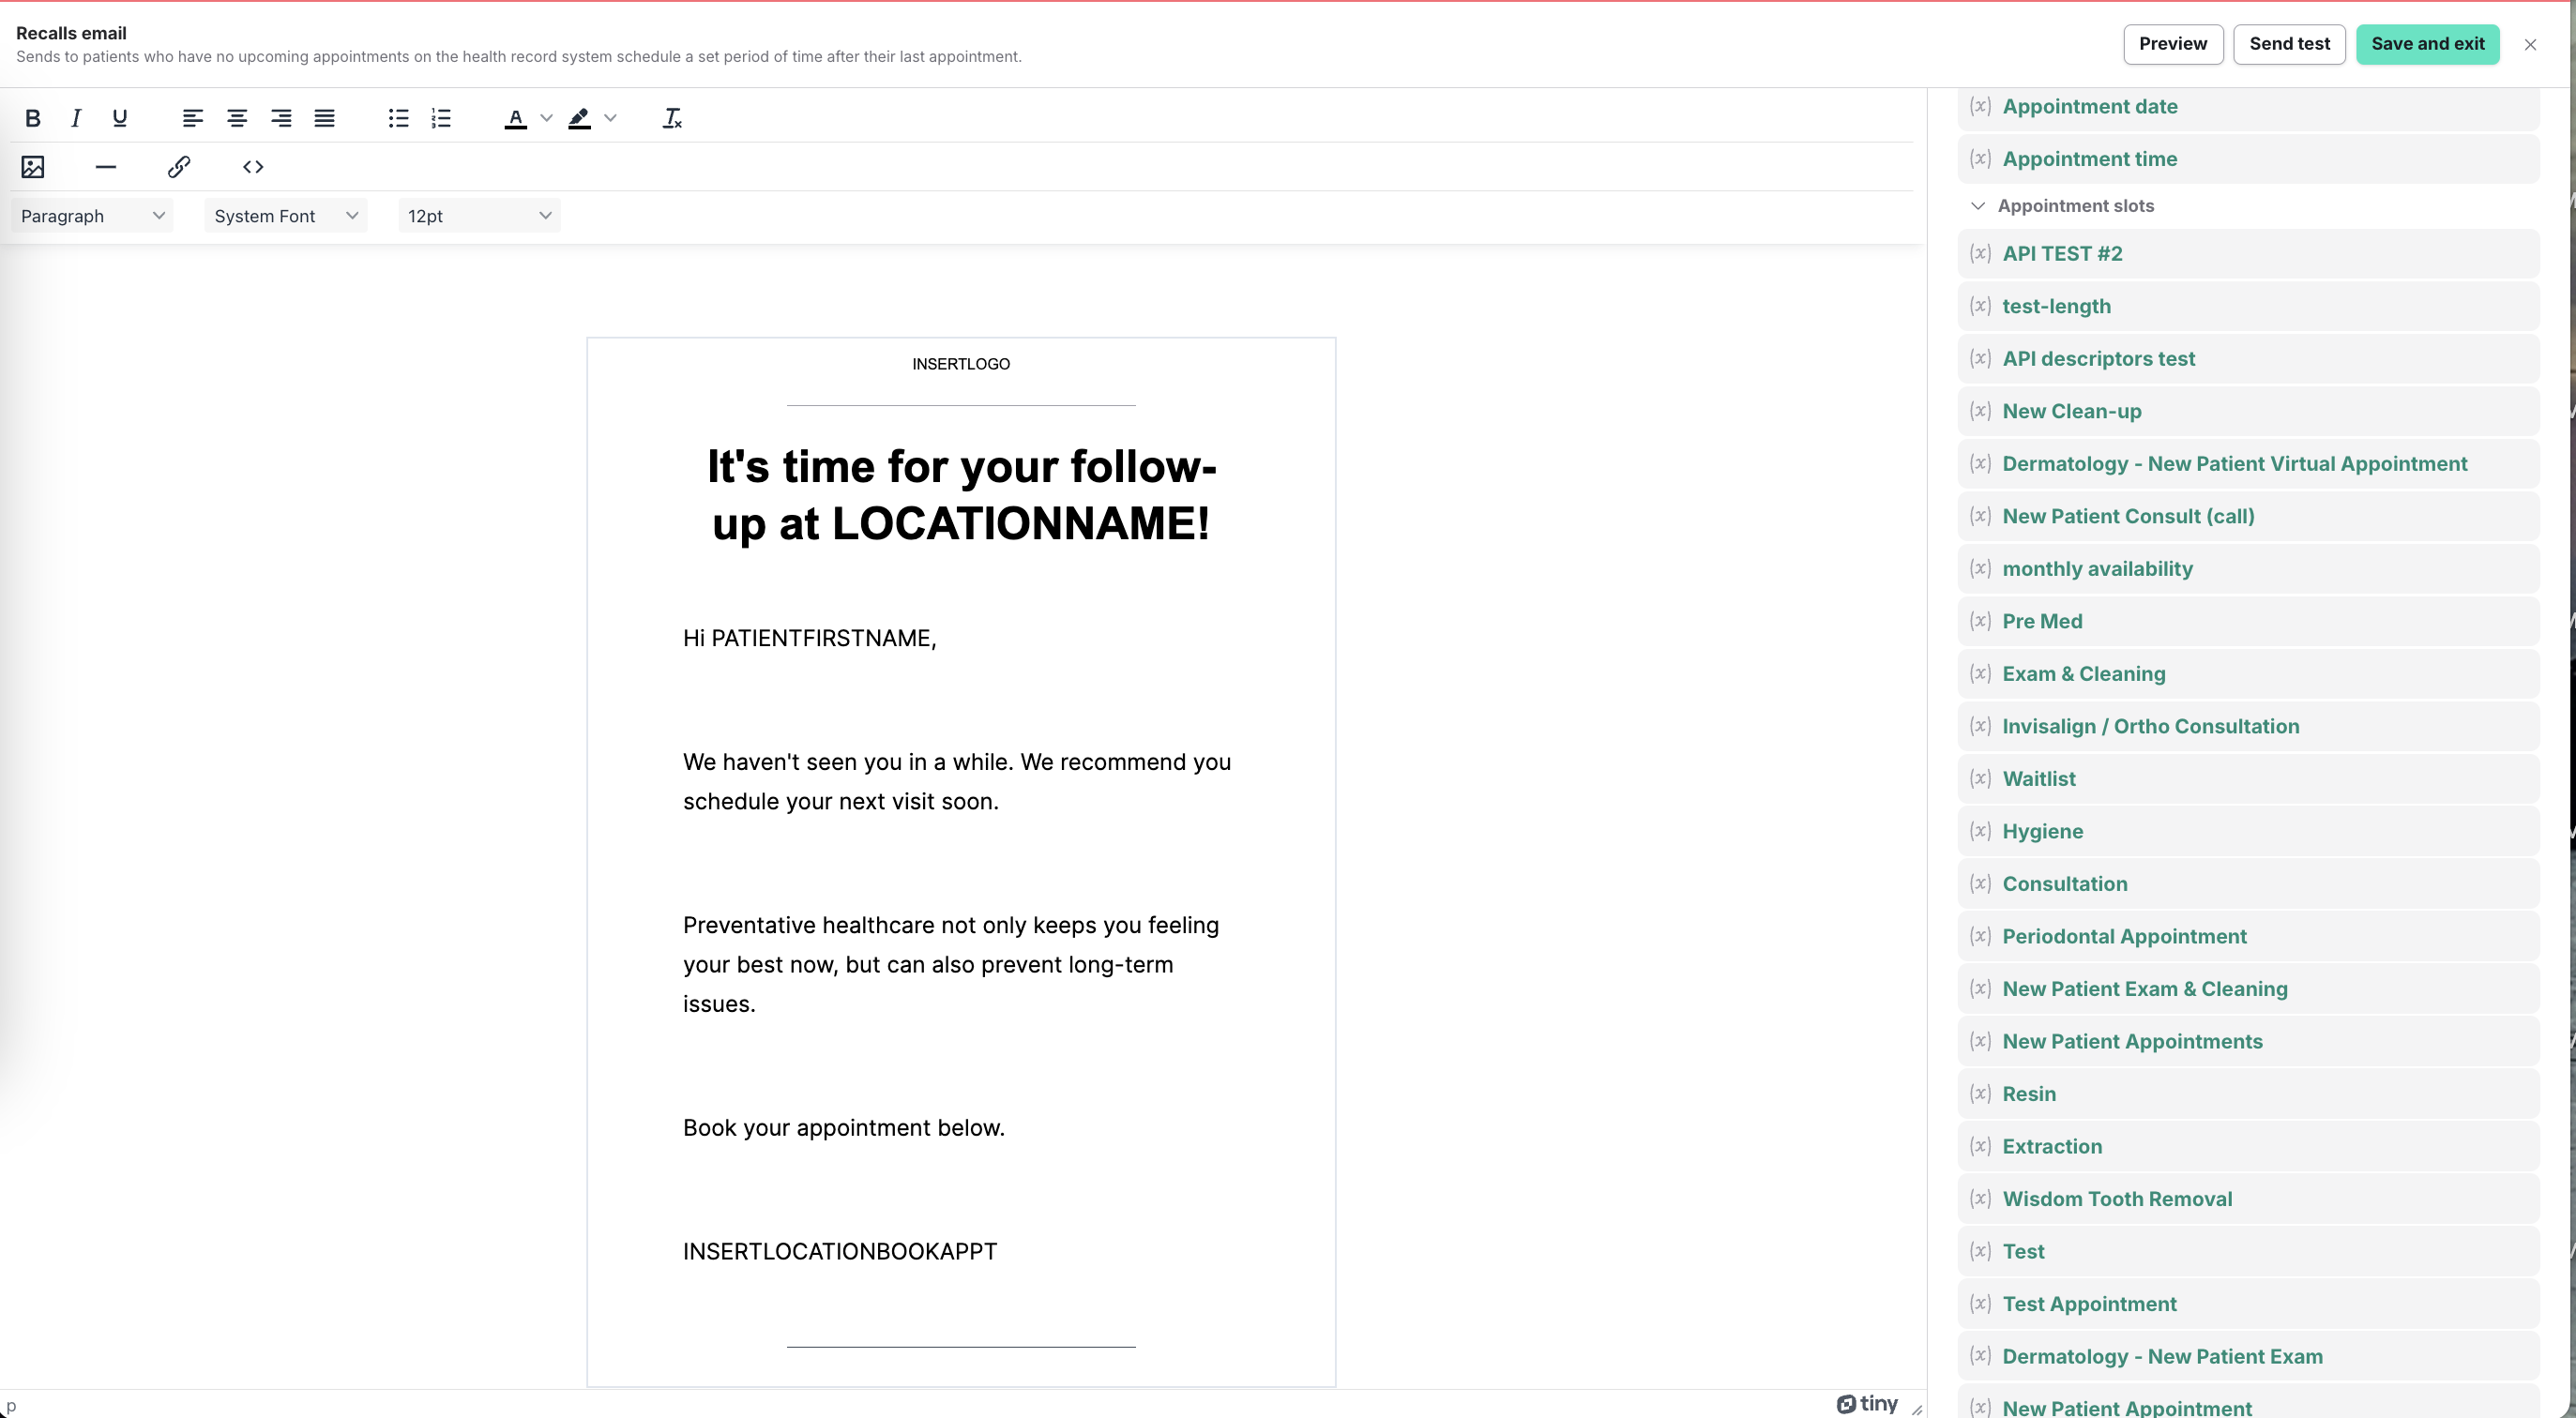
Task: Open source code view
Action: [253, 166]
